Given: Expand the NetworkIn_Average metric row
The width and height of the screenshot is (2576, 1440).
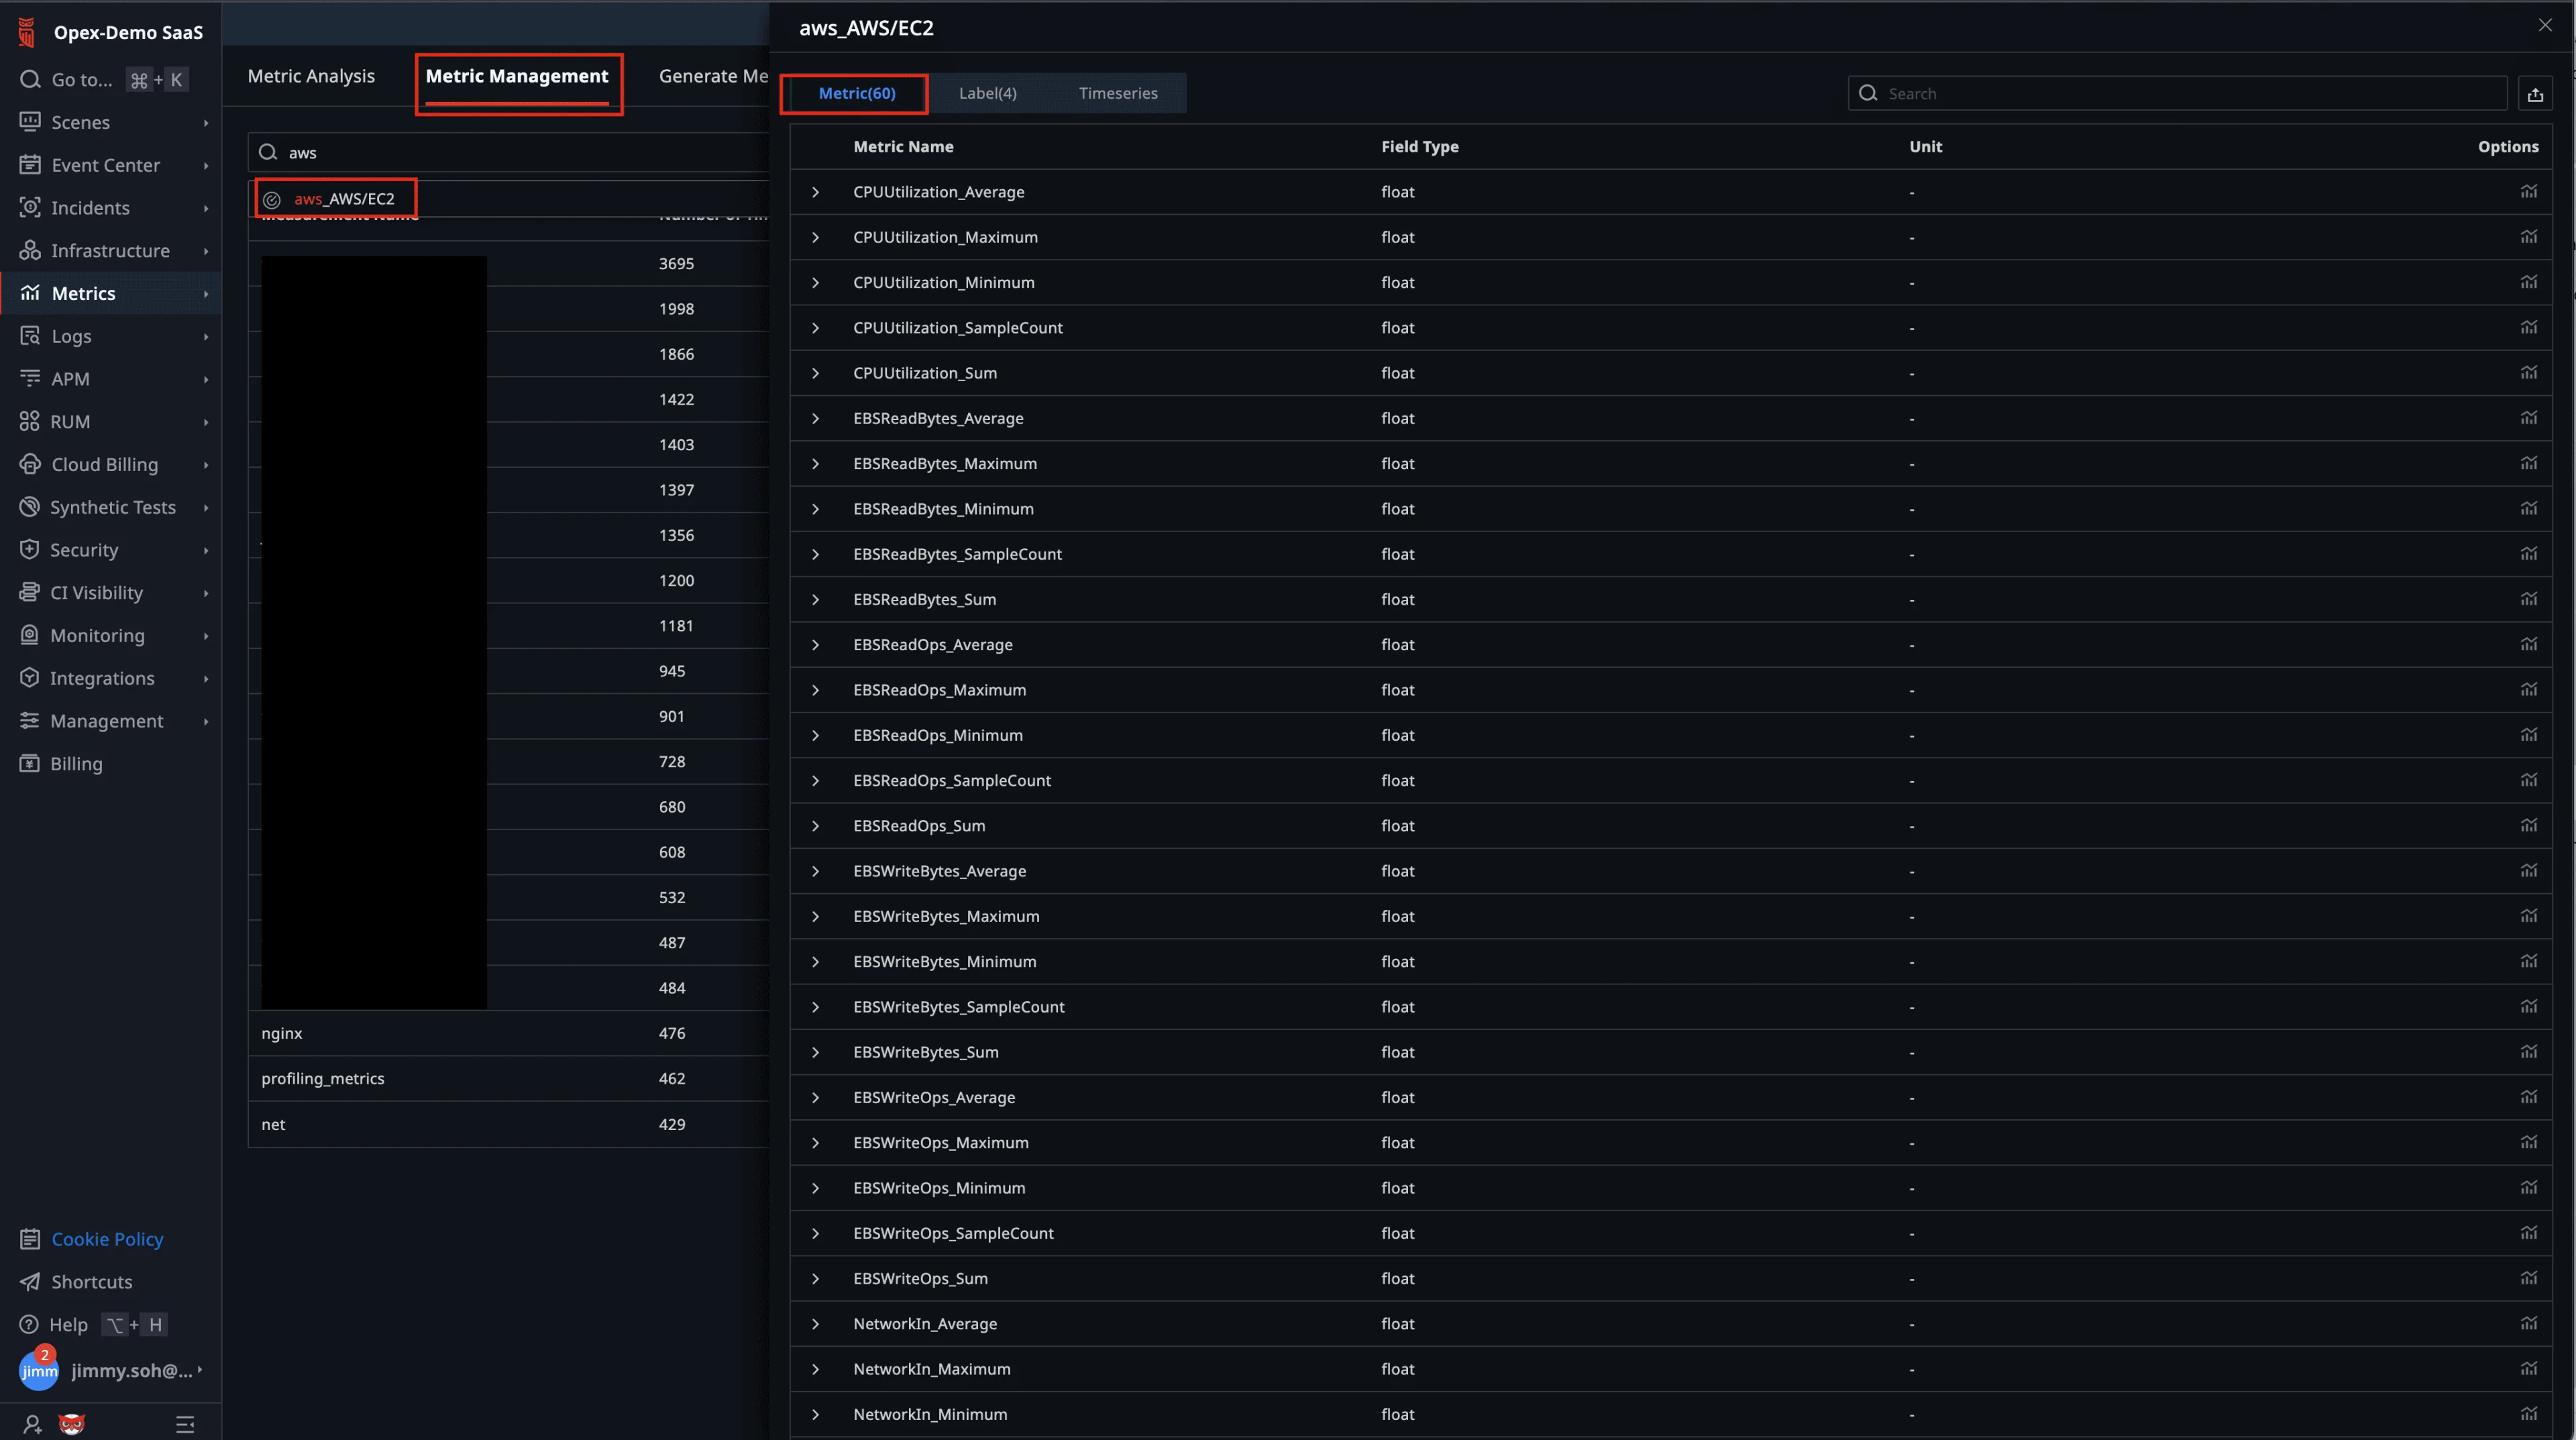Looking at the screenshot, I should pos(815,1323).
